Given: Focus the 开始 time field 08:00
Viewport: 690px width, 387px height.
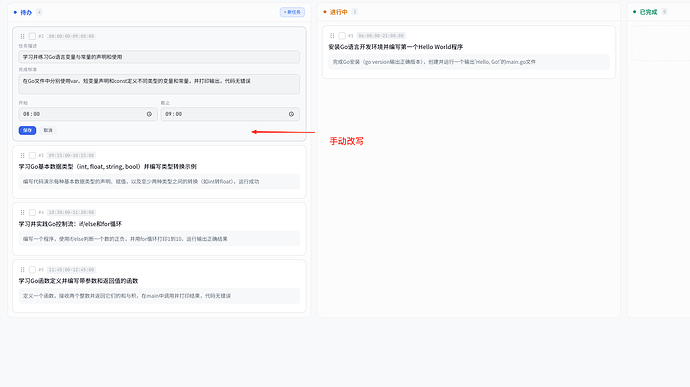Looking at the screenshot, I should 88,114.
